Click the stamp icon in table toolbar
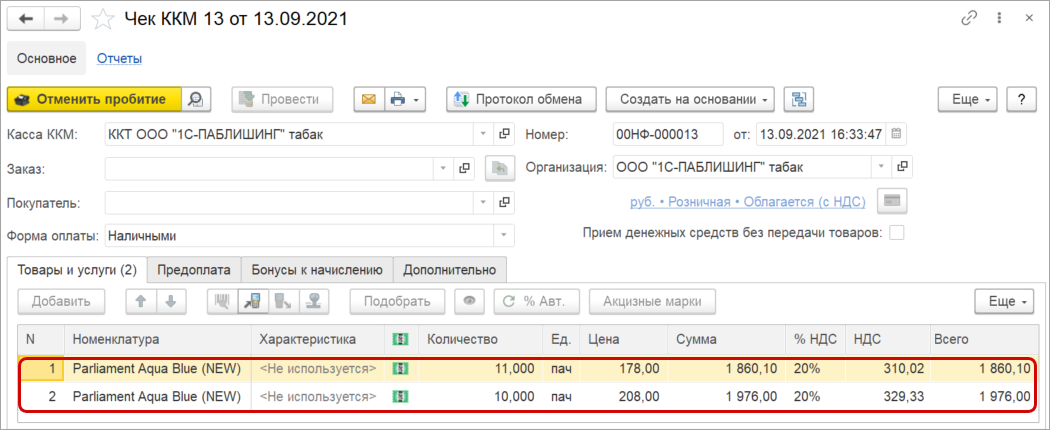Image resolution: width=1050 pixels, height=430 pixels. point(314,301)
